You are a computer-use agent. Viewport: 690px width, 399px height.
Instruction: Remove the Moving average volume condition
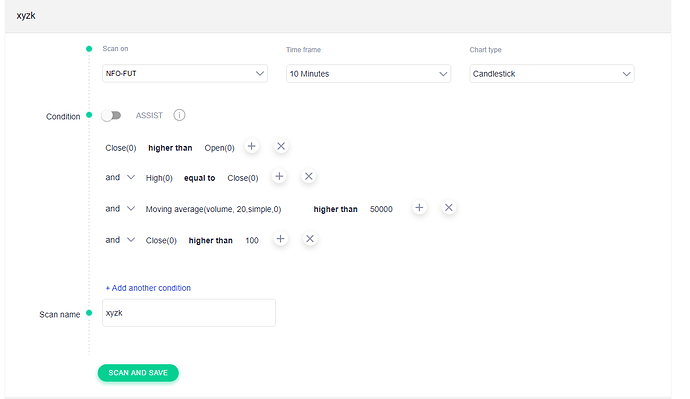[x=448, y=208]
